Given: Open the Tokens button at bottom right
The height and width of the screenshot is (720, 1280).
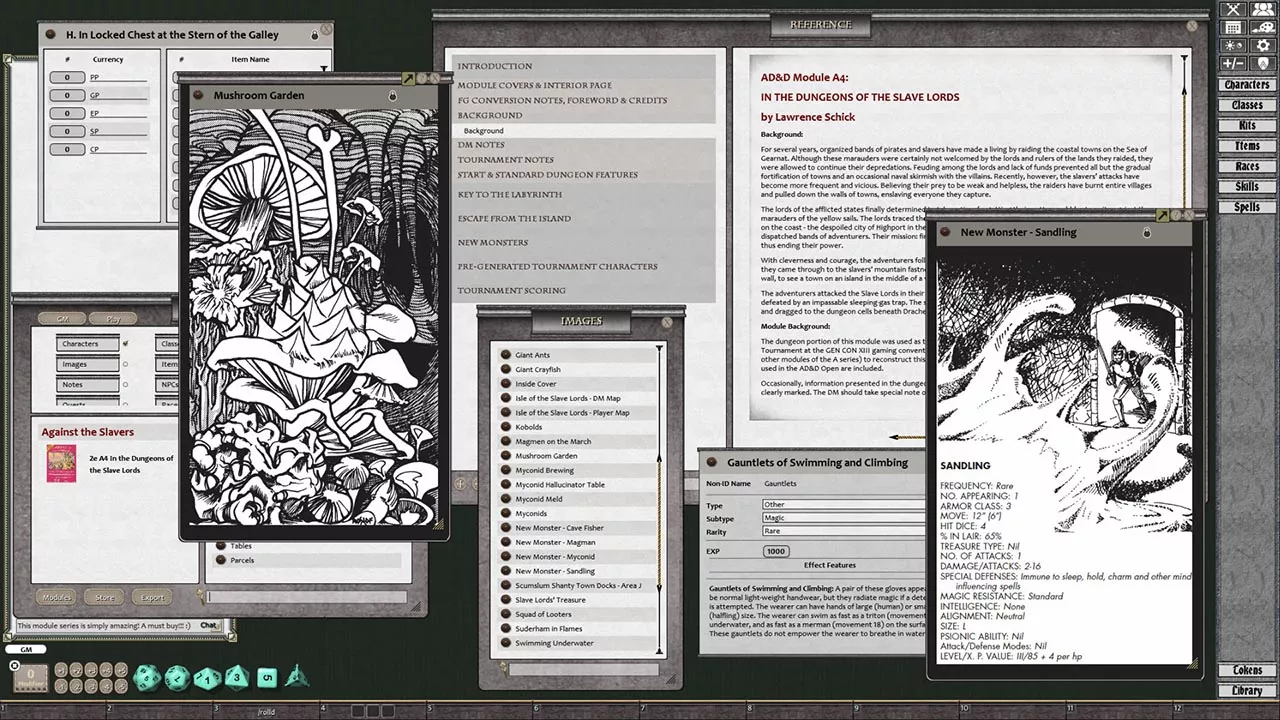Looking at the screenshot, I should [x=1247, y=671].
